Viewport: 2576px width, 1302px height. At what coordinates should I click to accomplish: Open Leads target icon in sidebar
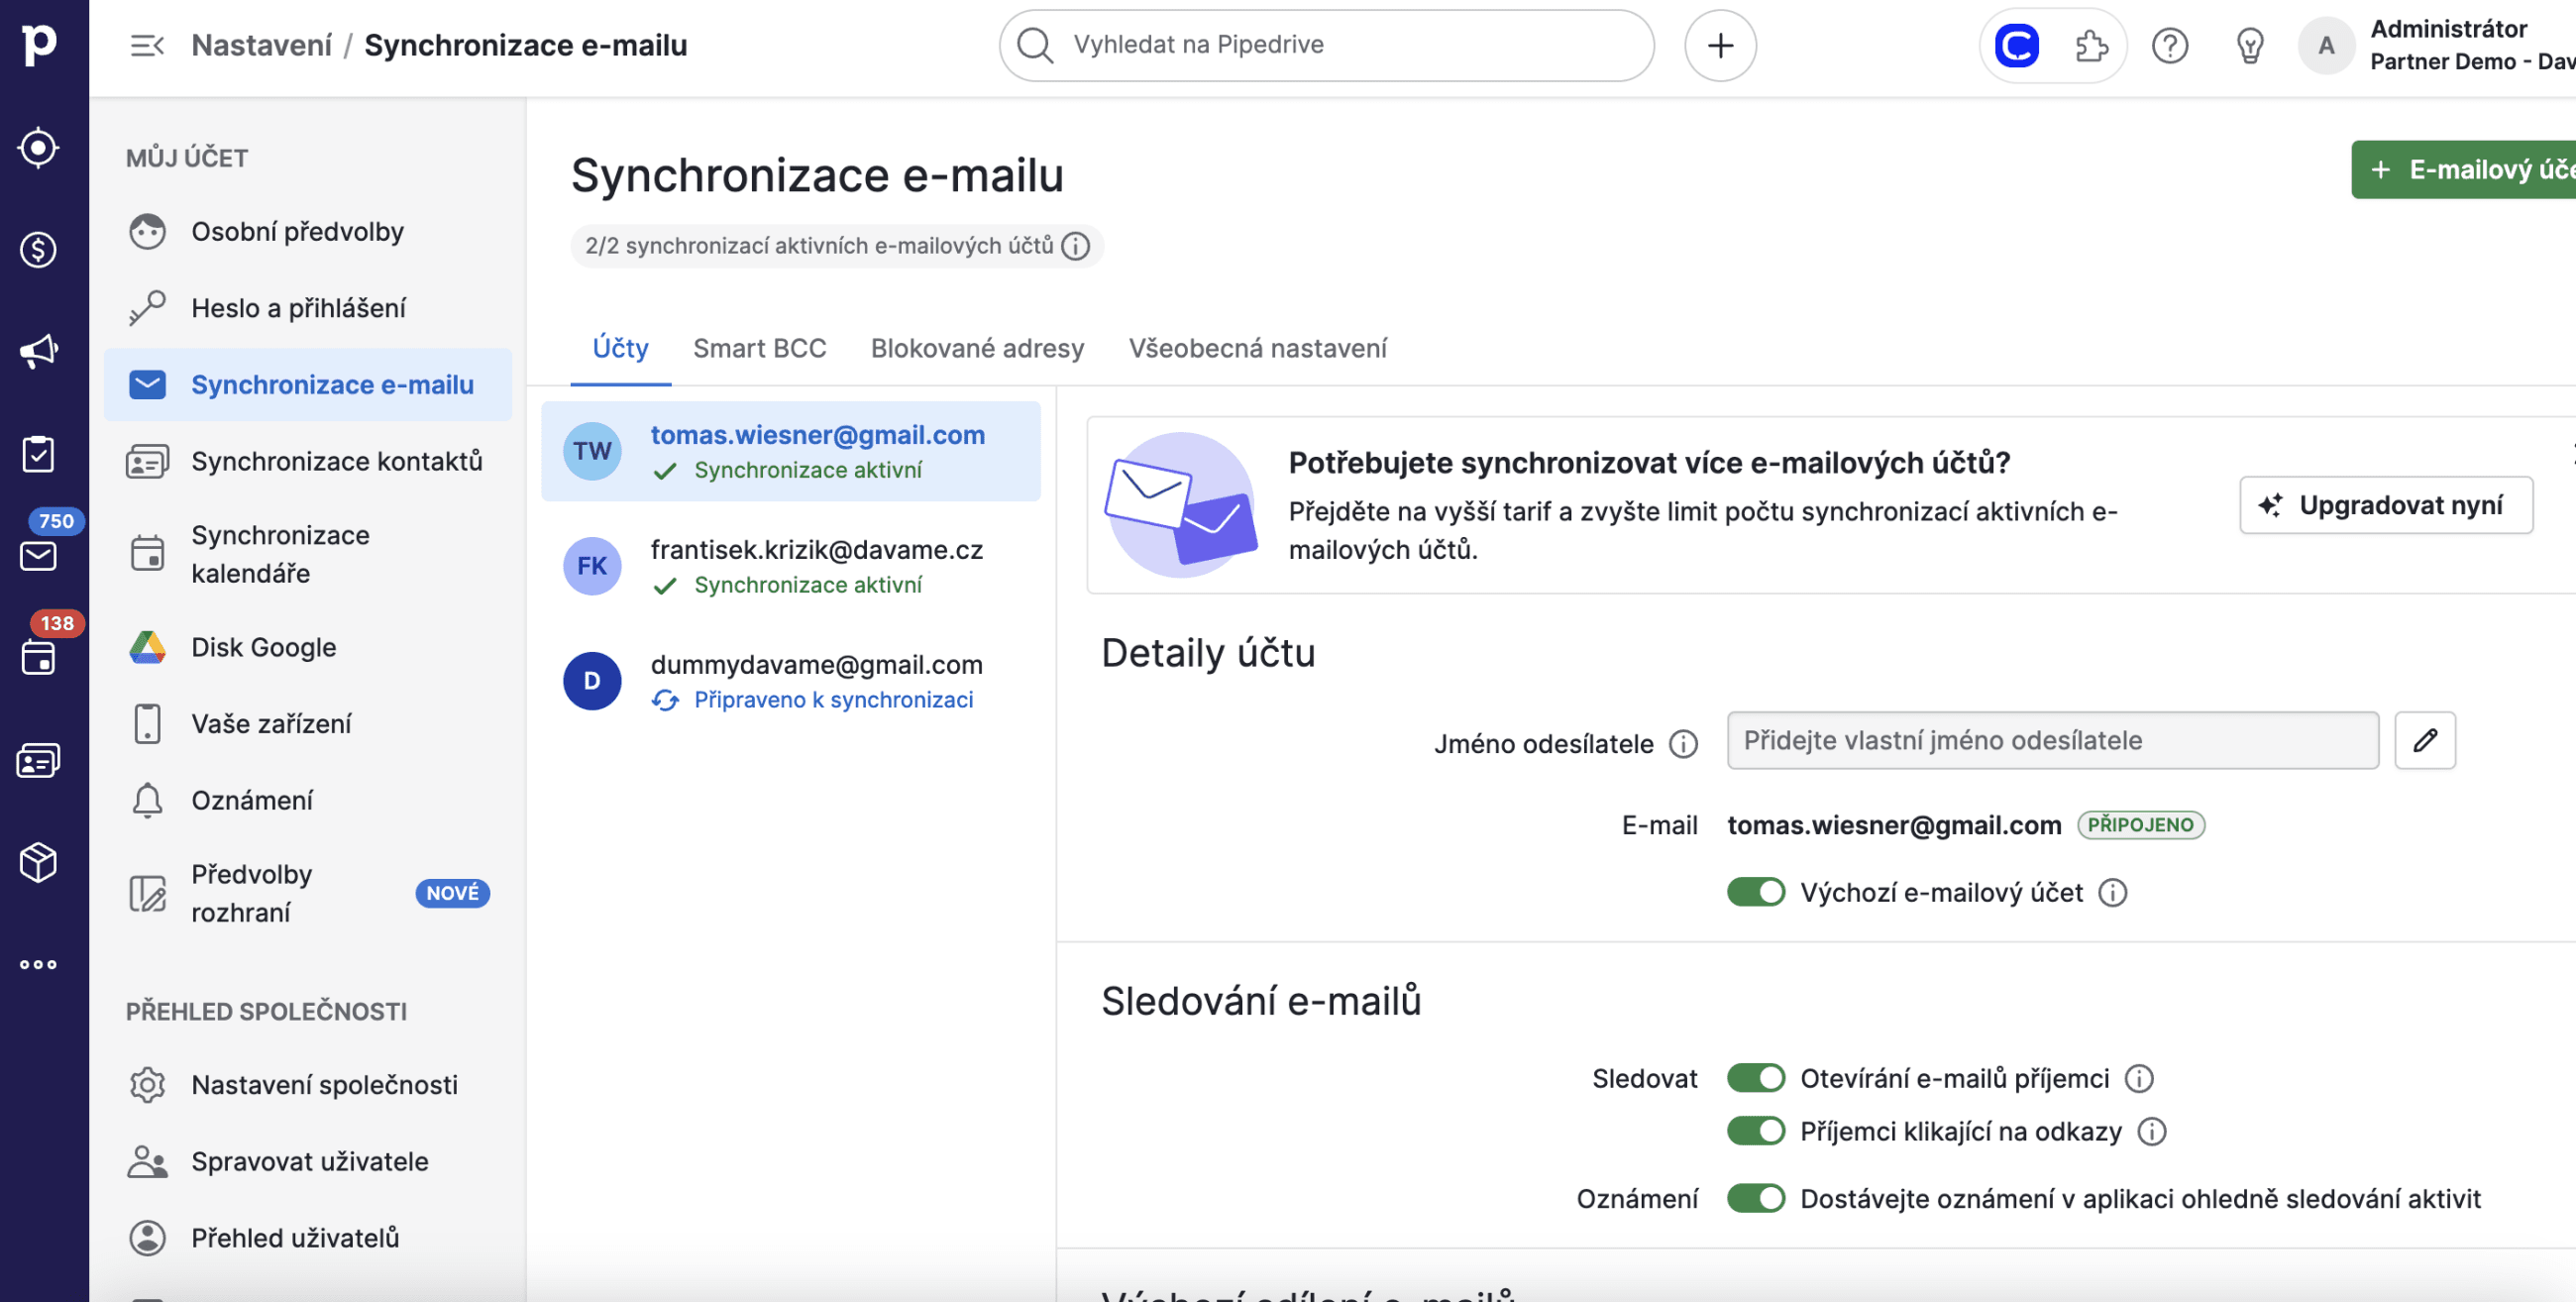[x=39, y=148]
